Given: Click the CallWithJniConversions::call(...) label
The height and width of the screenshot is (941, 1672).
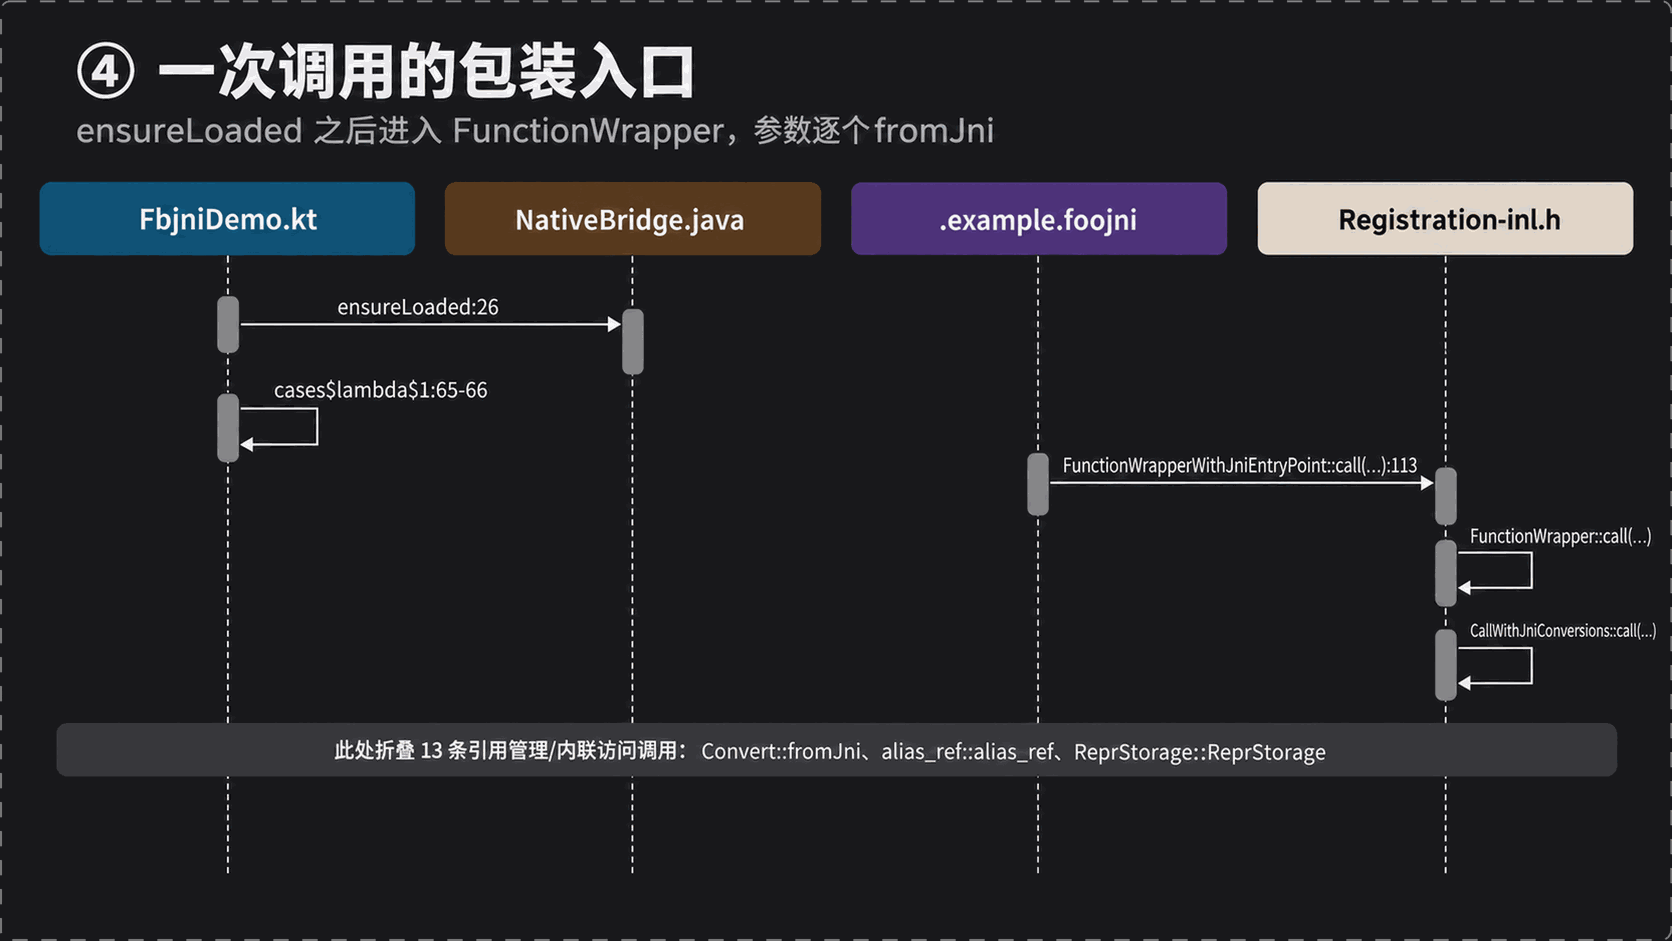Looking at the screenshot, I should [x=1563, y=631].
